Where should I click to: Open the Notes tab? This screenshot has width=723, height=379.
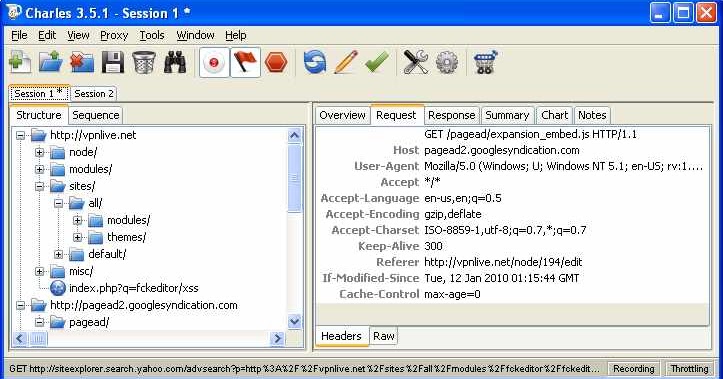(x=592, y=115)
